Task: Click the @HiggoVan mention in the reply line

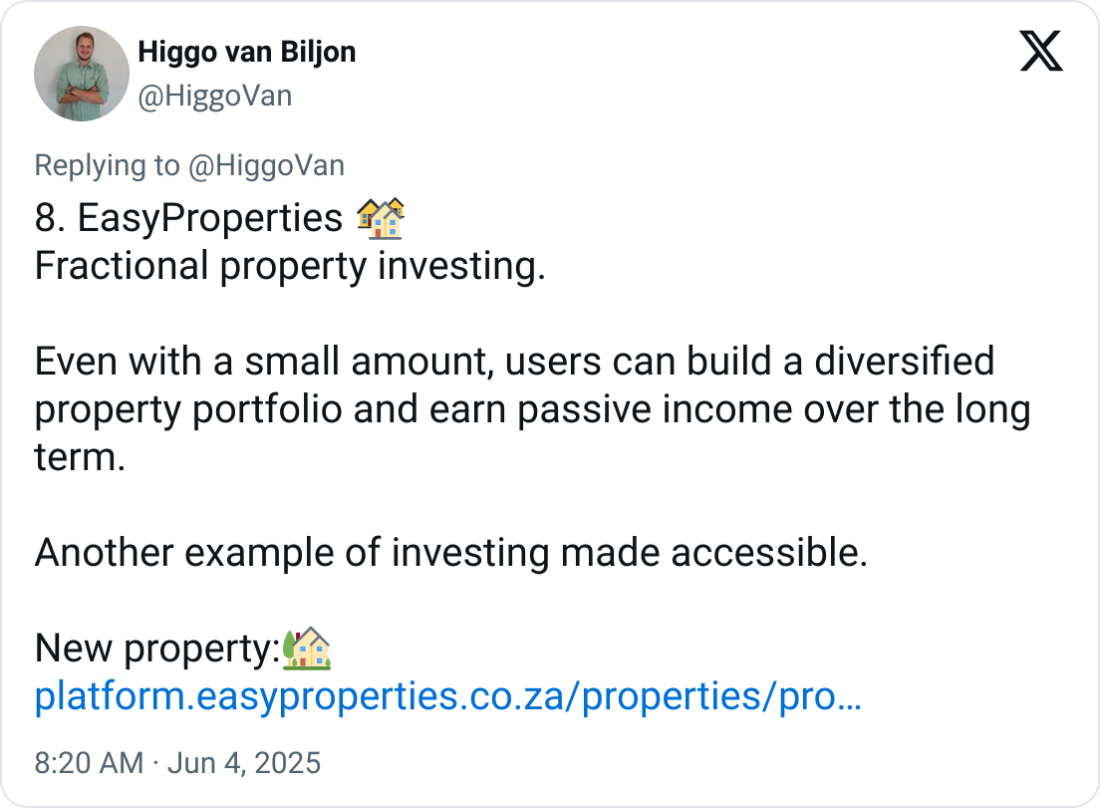Action: pyautogui.click(x=266, y=166)
